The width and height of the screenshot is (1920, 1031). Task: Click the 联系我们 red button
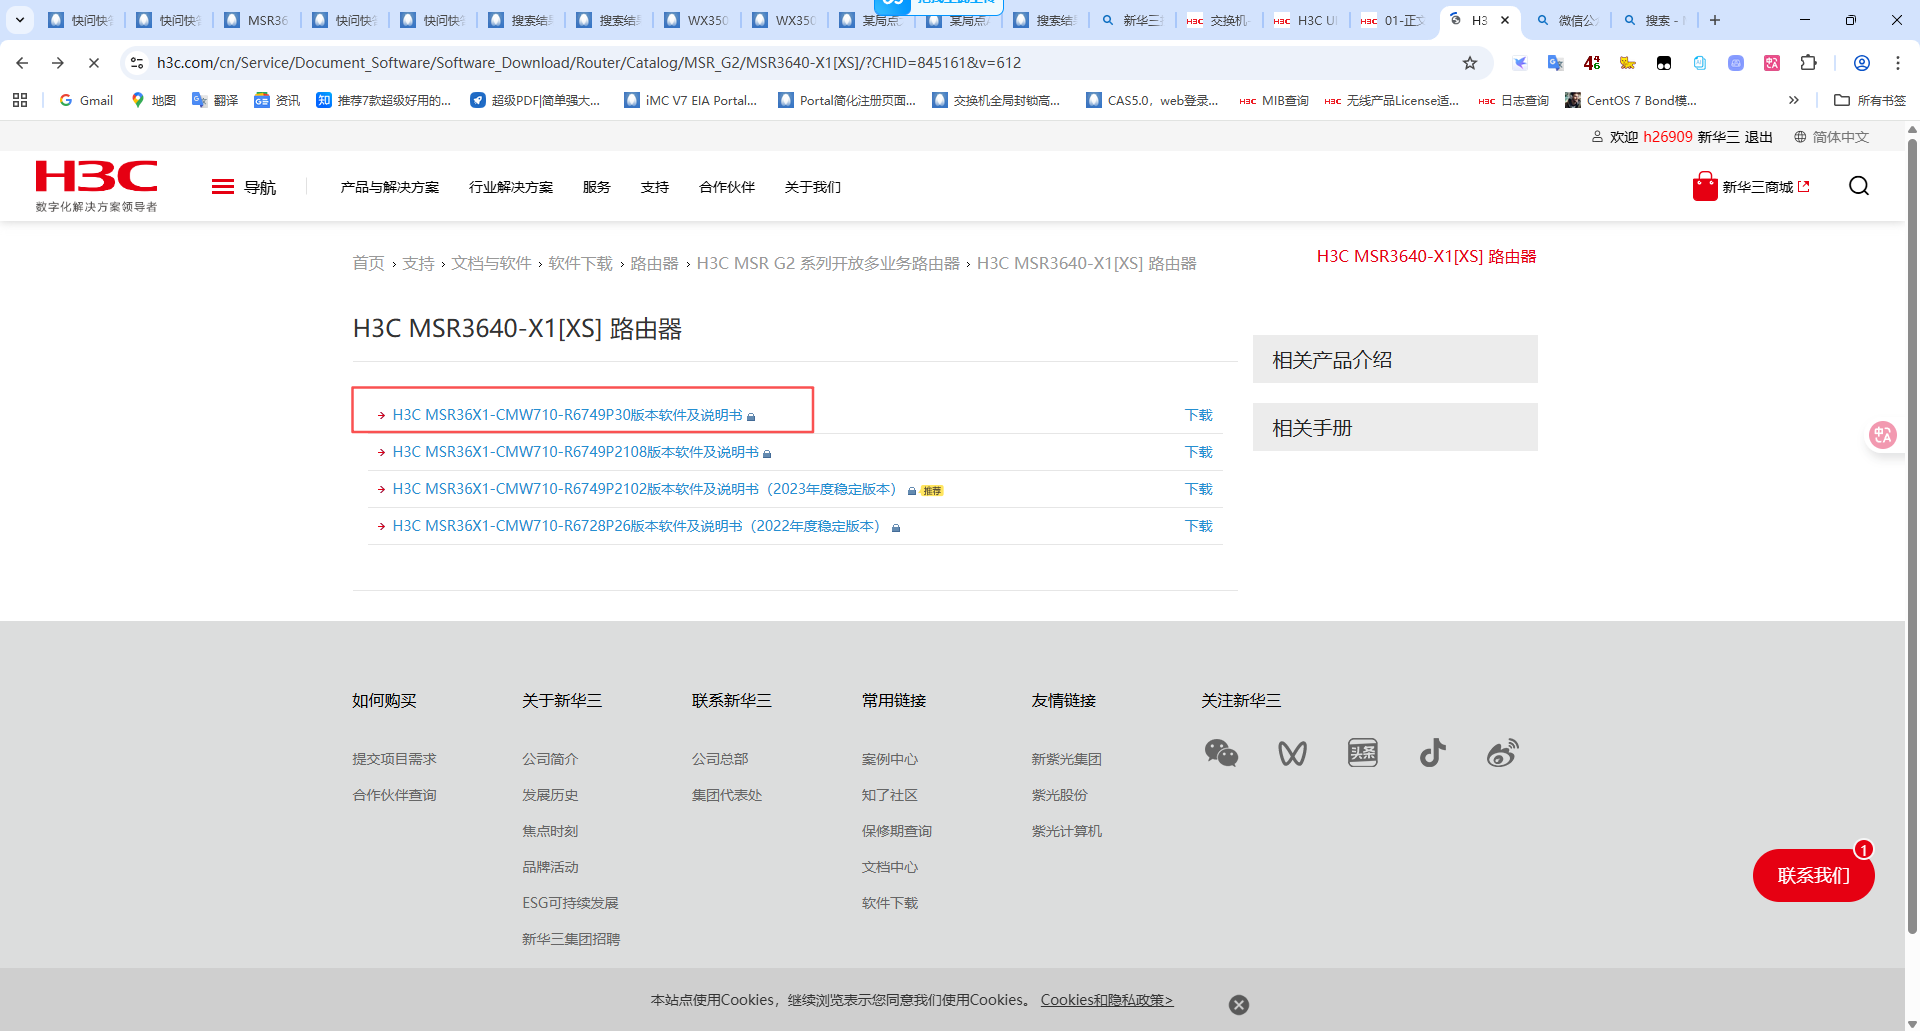tap(1814, 875)
